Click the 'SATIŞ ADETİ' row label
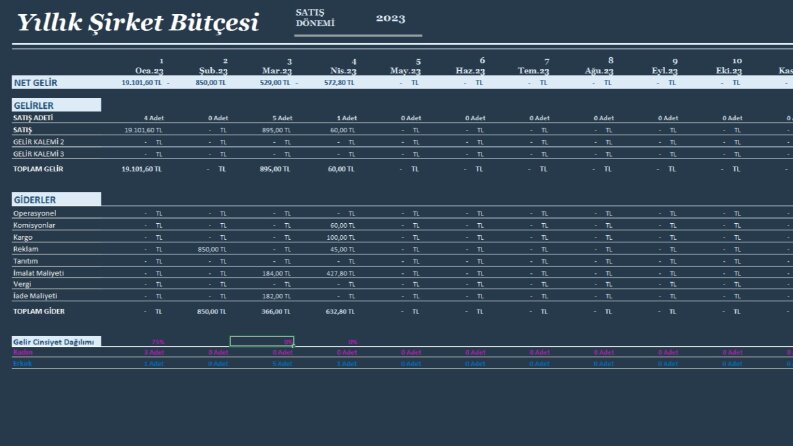 (x=33, y=118)
